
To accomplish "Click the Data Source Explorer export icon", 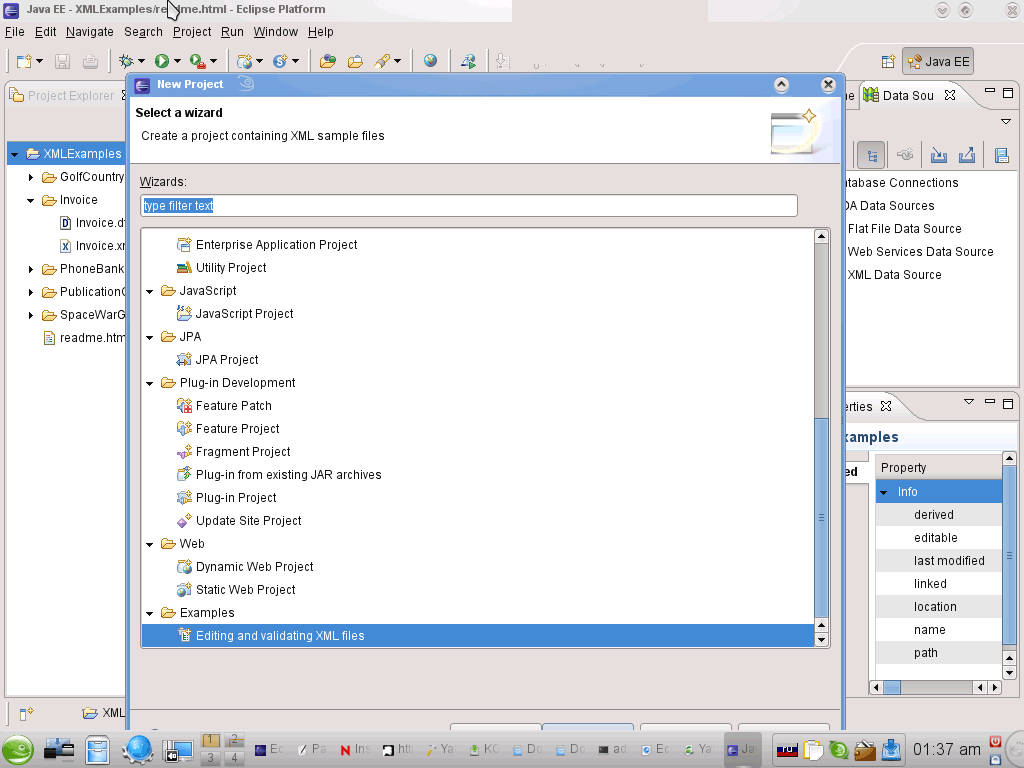I will click(967, 155).
